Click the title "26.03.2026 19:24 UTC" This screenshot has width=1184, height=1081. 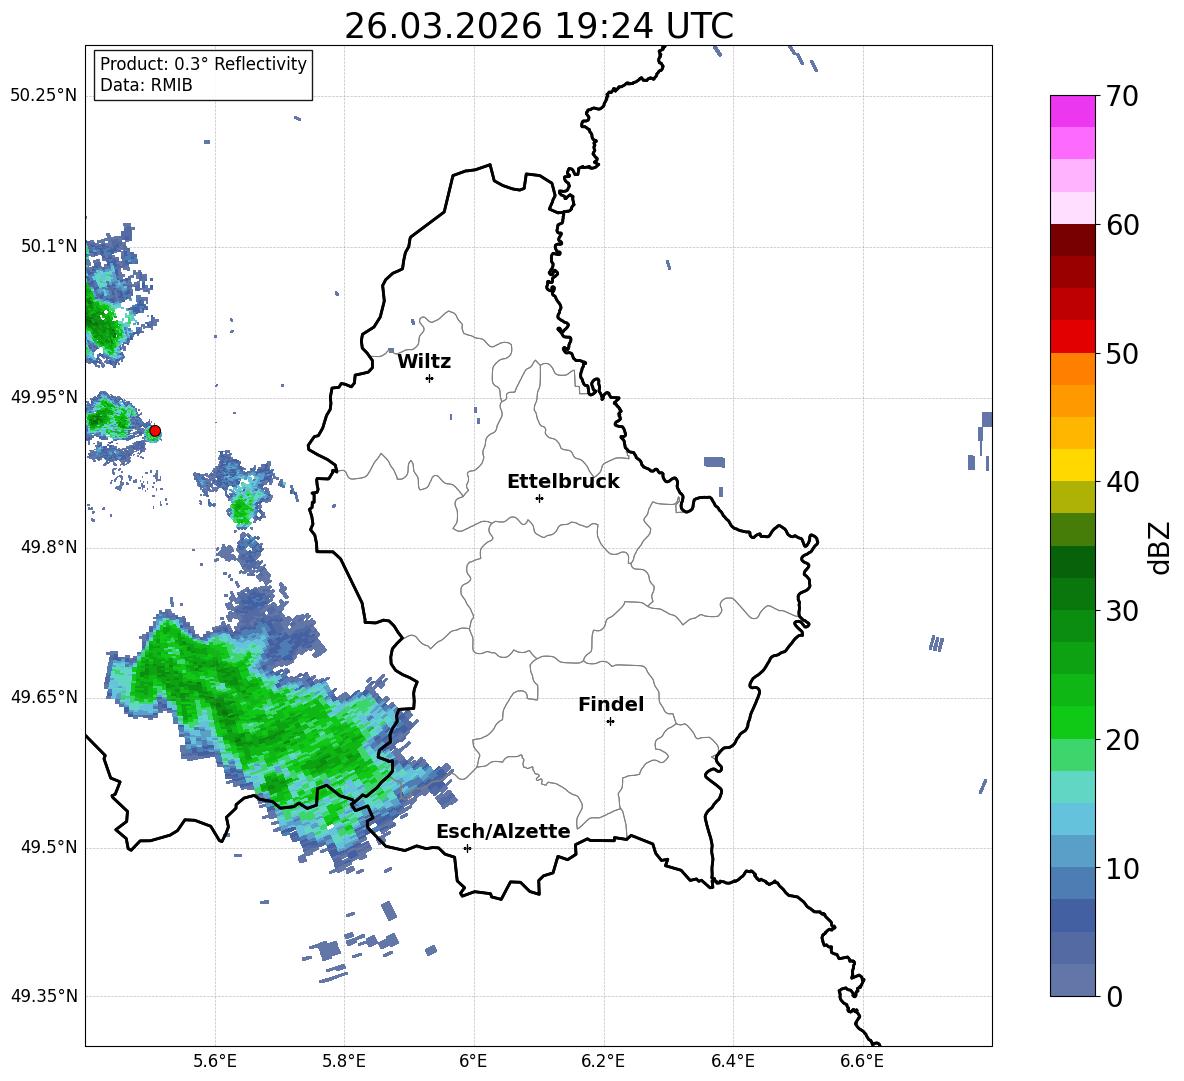click(x=538, y=26)
